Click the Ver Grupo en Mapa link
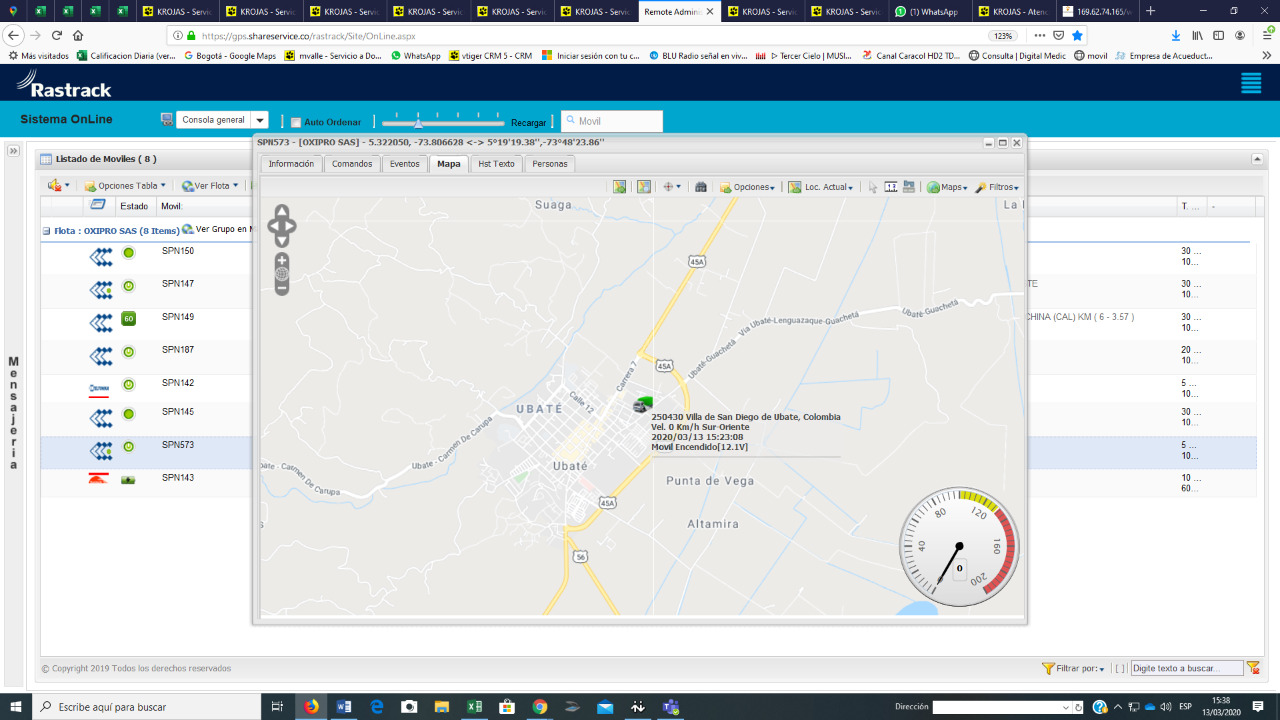This screenshot has height=720, width=1280. coord(217,229)
